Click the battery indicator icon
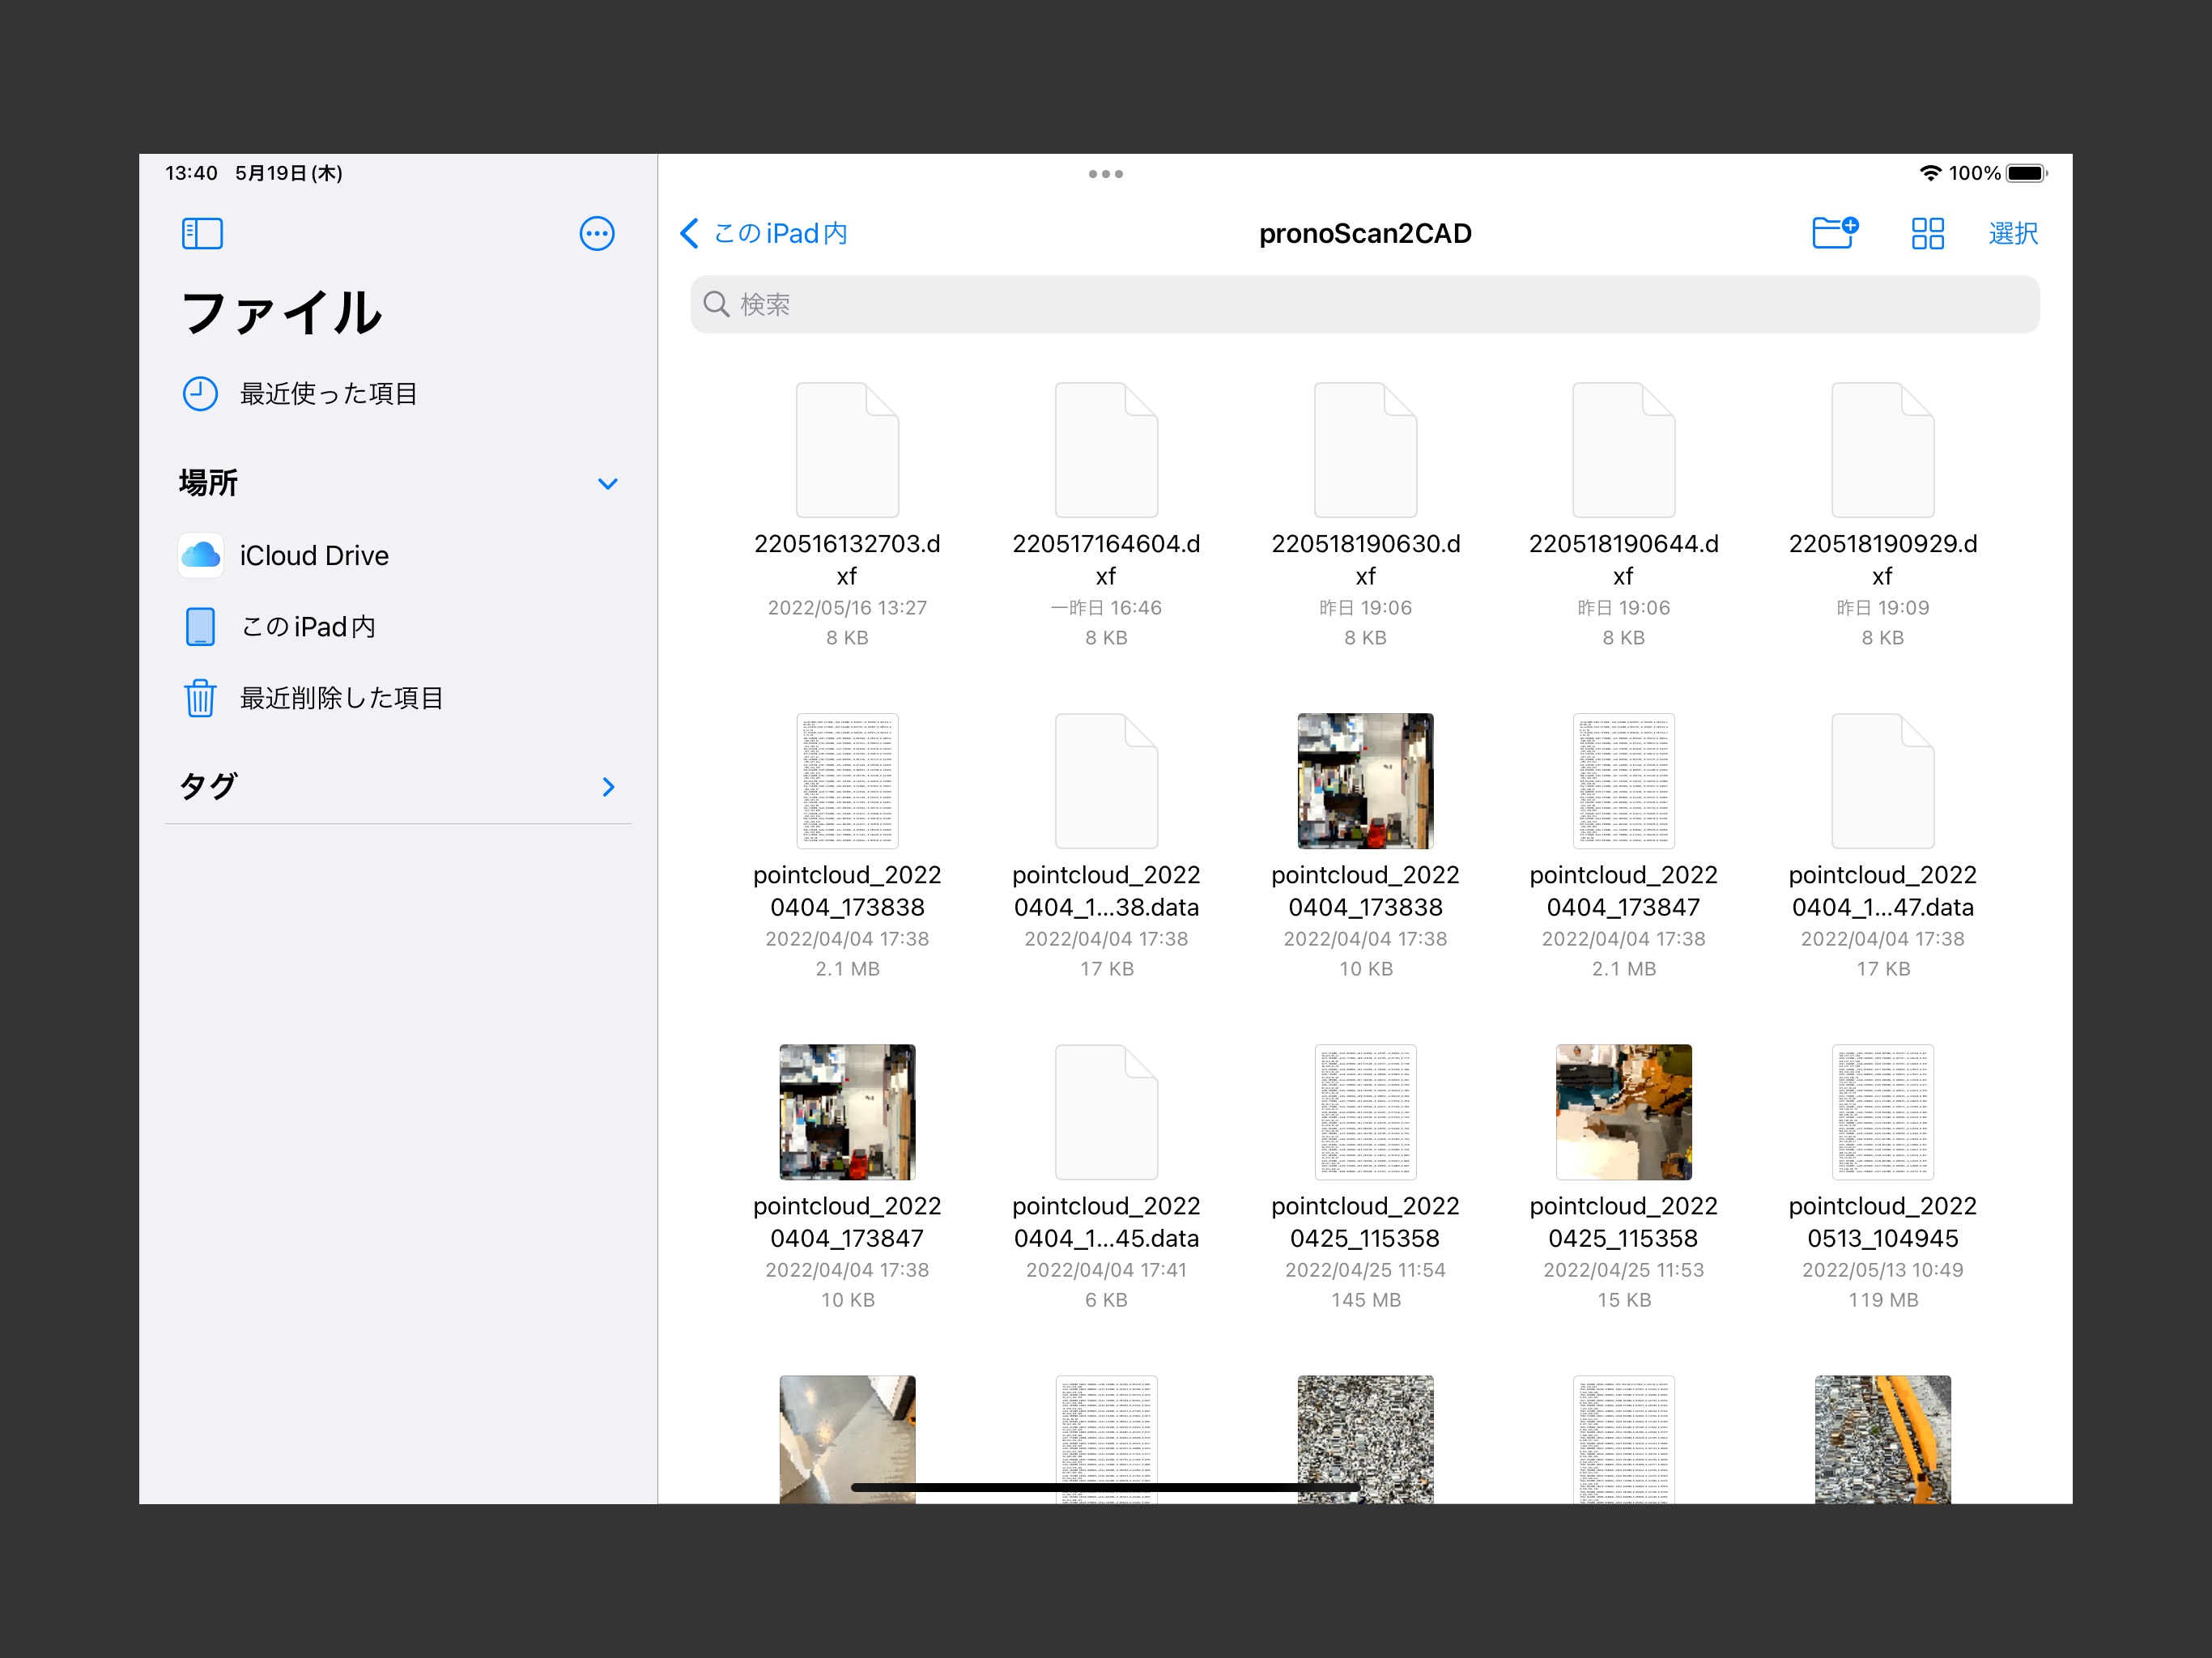2212x1658 pixels. (x=2026, y=173)
